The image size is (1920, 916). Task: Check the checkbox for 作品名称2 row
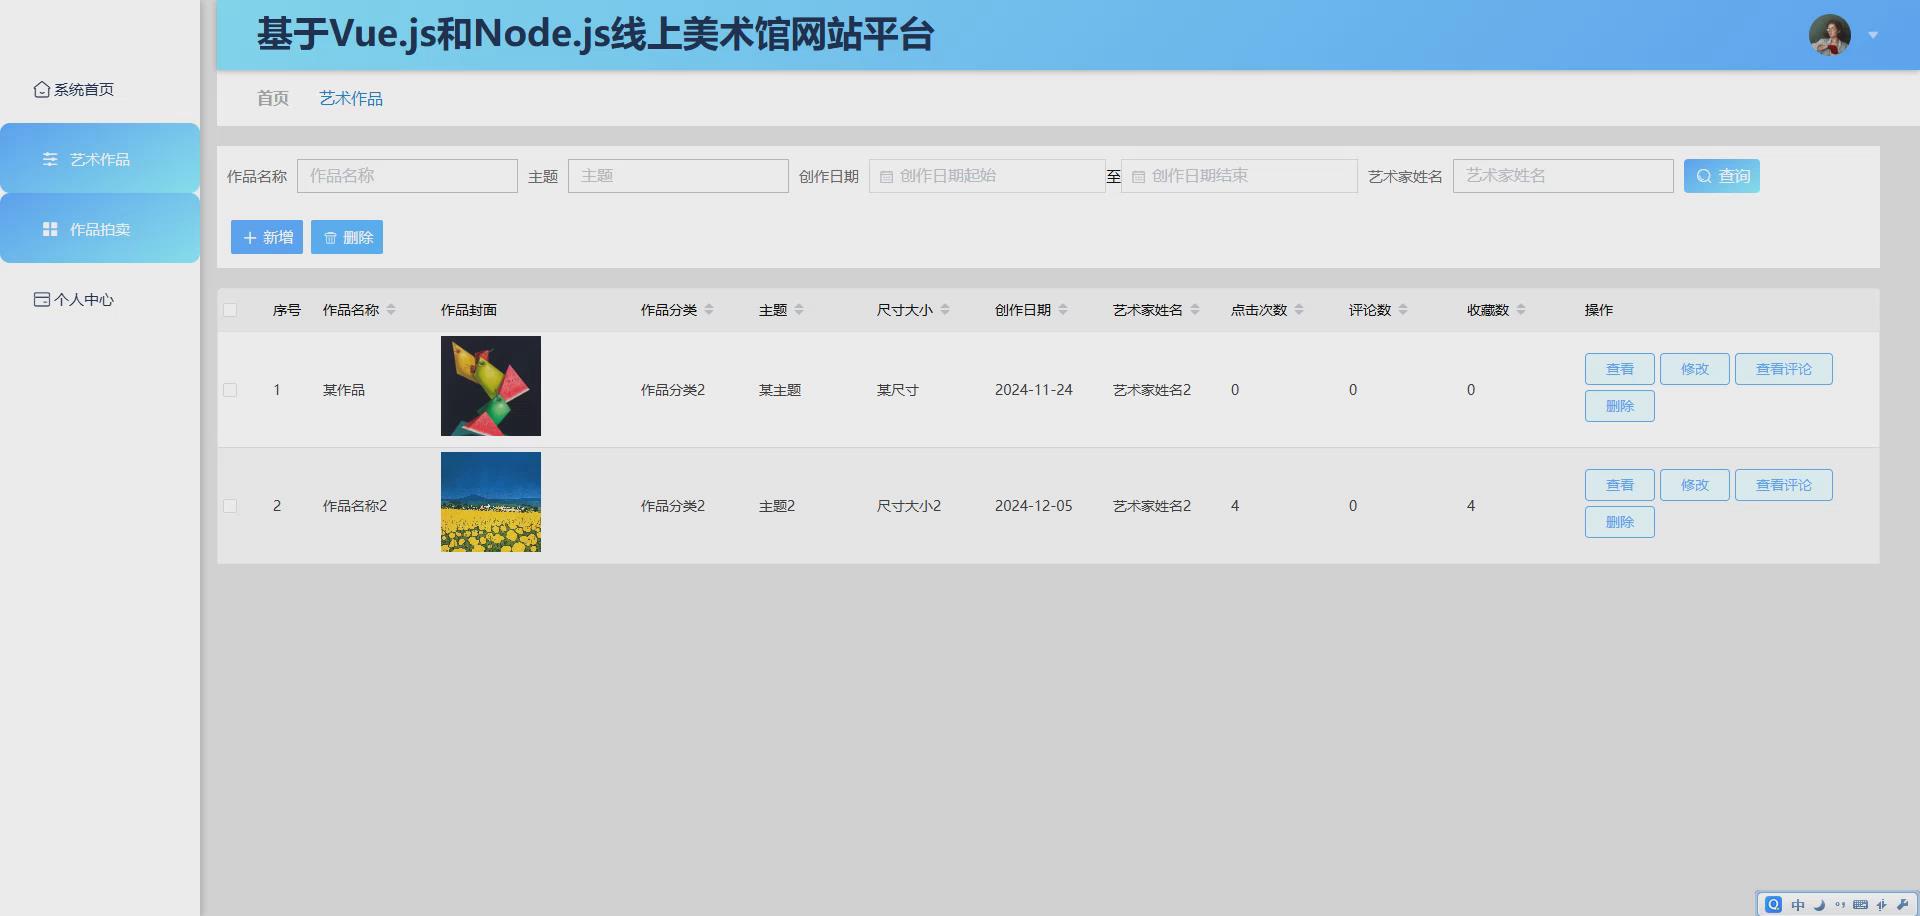(x=230, y=506)
